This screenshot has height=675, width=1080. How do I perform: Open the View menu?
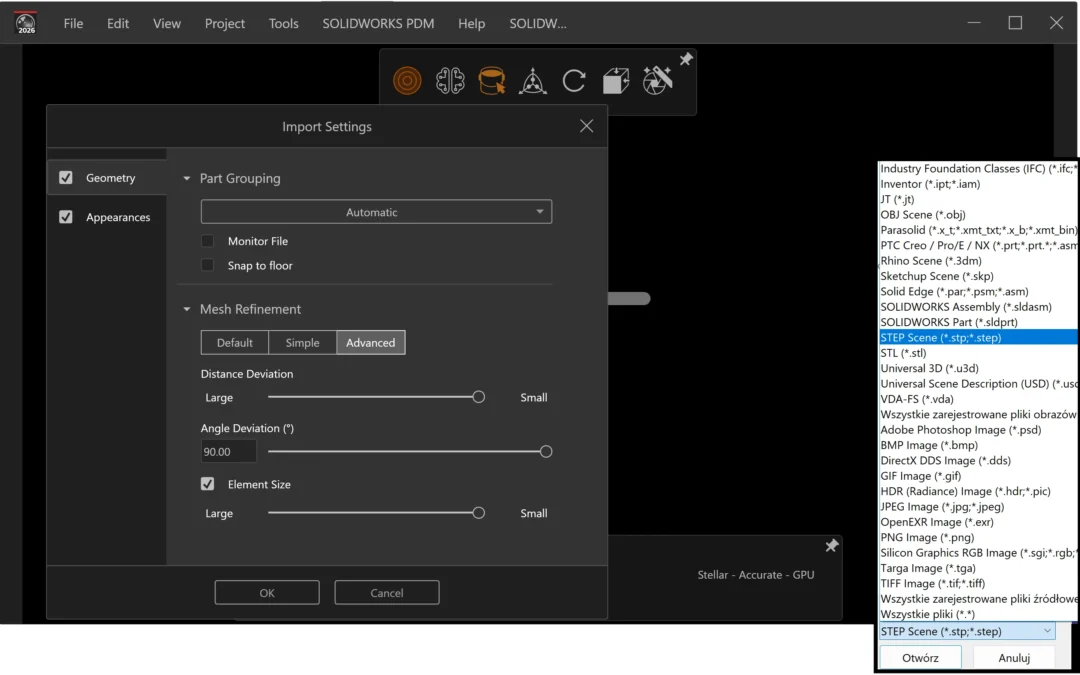167,23
